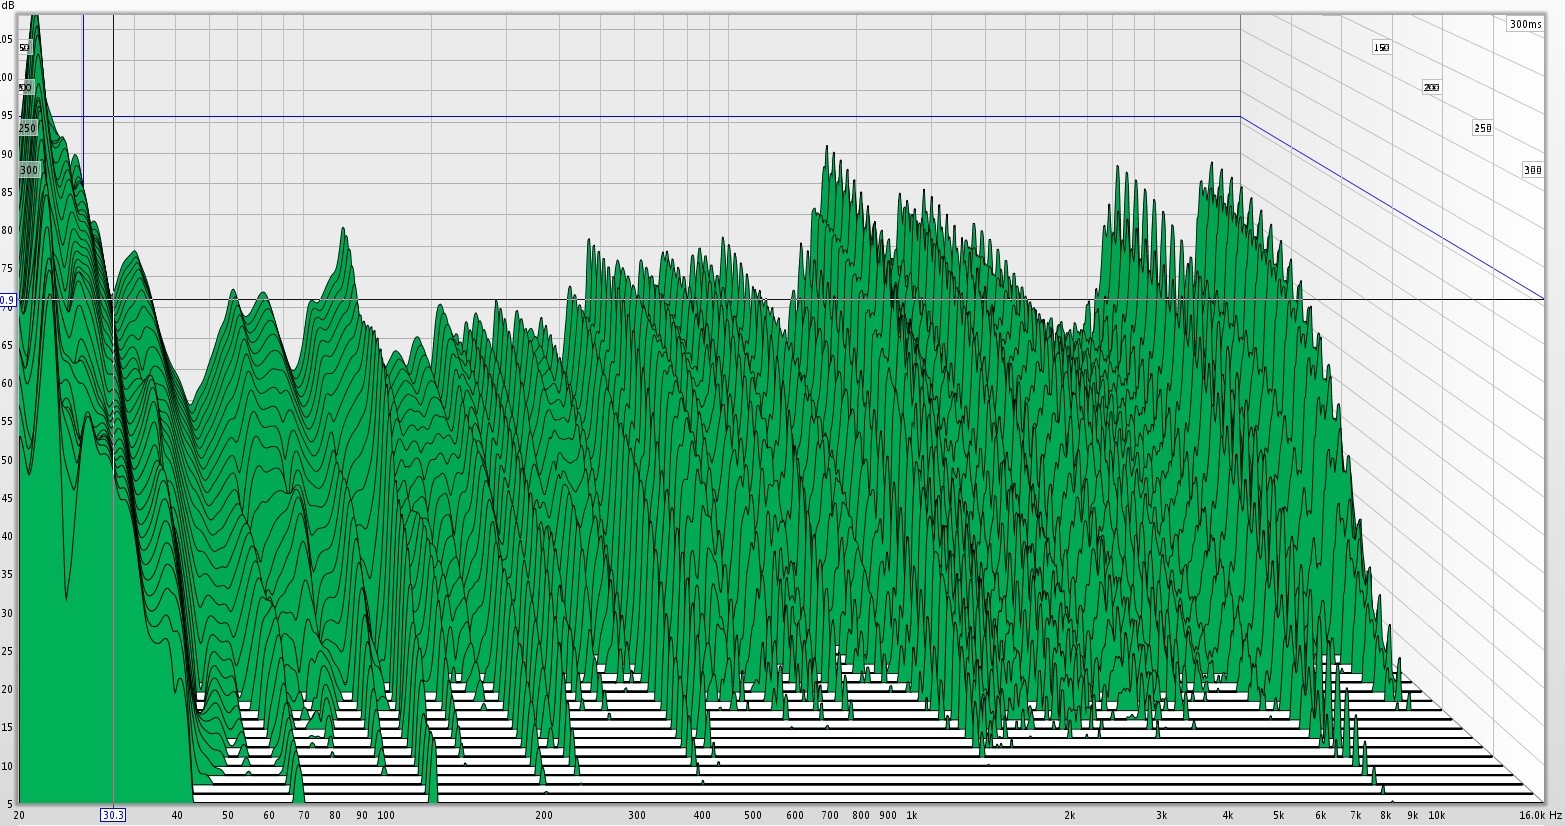Click the 900 Hz frequency axis label
This screenshot has width=1565, height=826.
click(x=888, y=815)
